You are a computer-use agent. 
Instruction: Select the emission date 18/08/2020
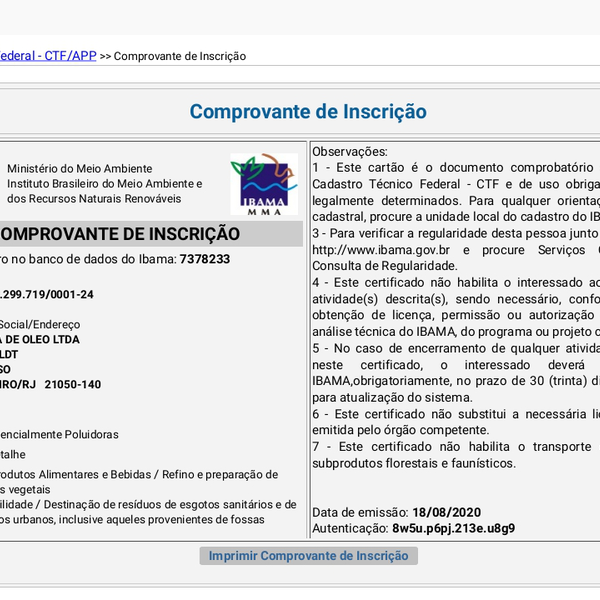pos(447,512)
